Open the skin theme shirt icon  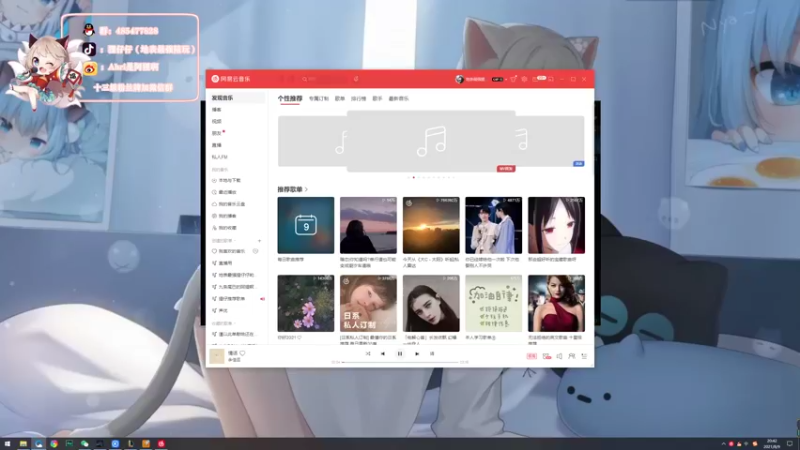[x=514, y=79]
